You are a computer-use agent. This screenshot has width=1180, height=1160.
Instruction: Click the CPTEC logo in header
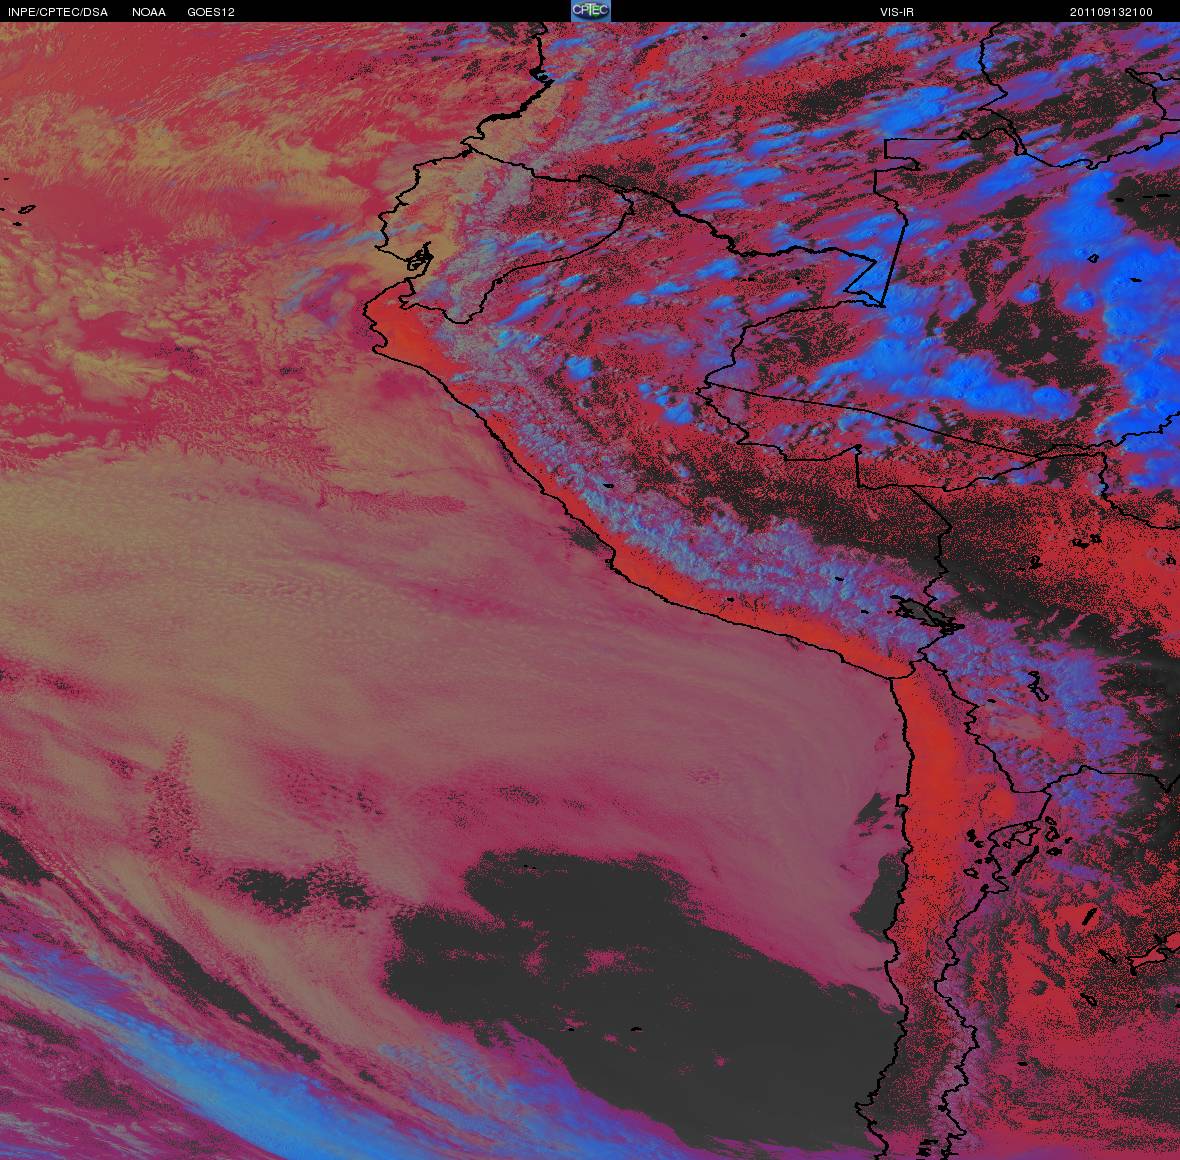(x=590, y=10)
